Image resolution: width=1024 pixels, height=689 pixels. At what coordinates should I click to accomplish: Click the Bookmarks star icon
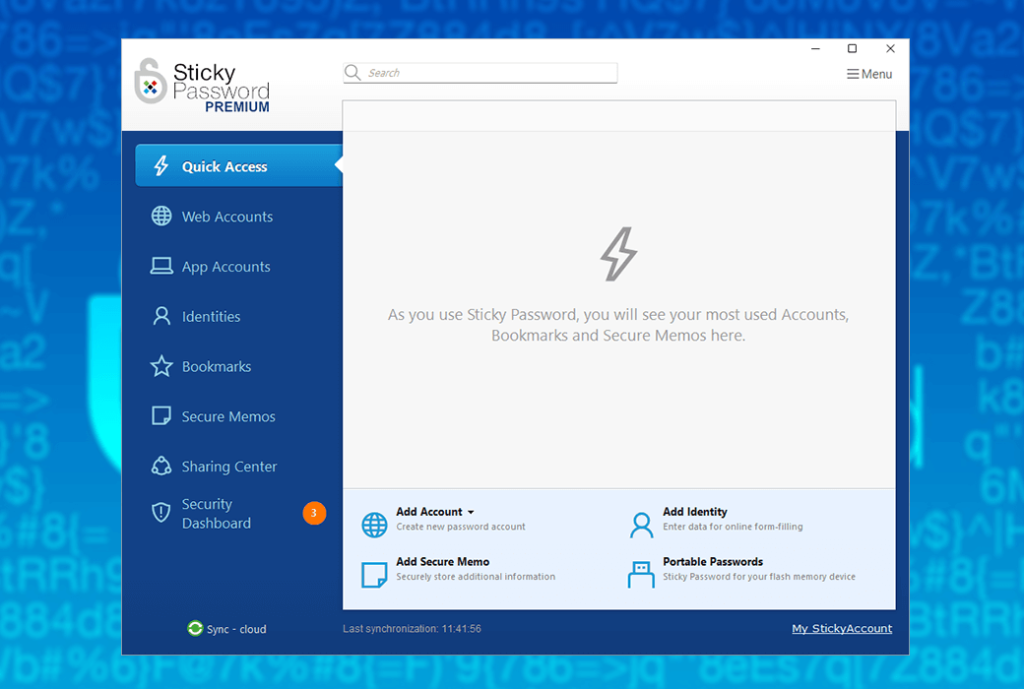161,366
